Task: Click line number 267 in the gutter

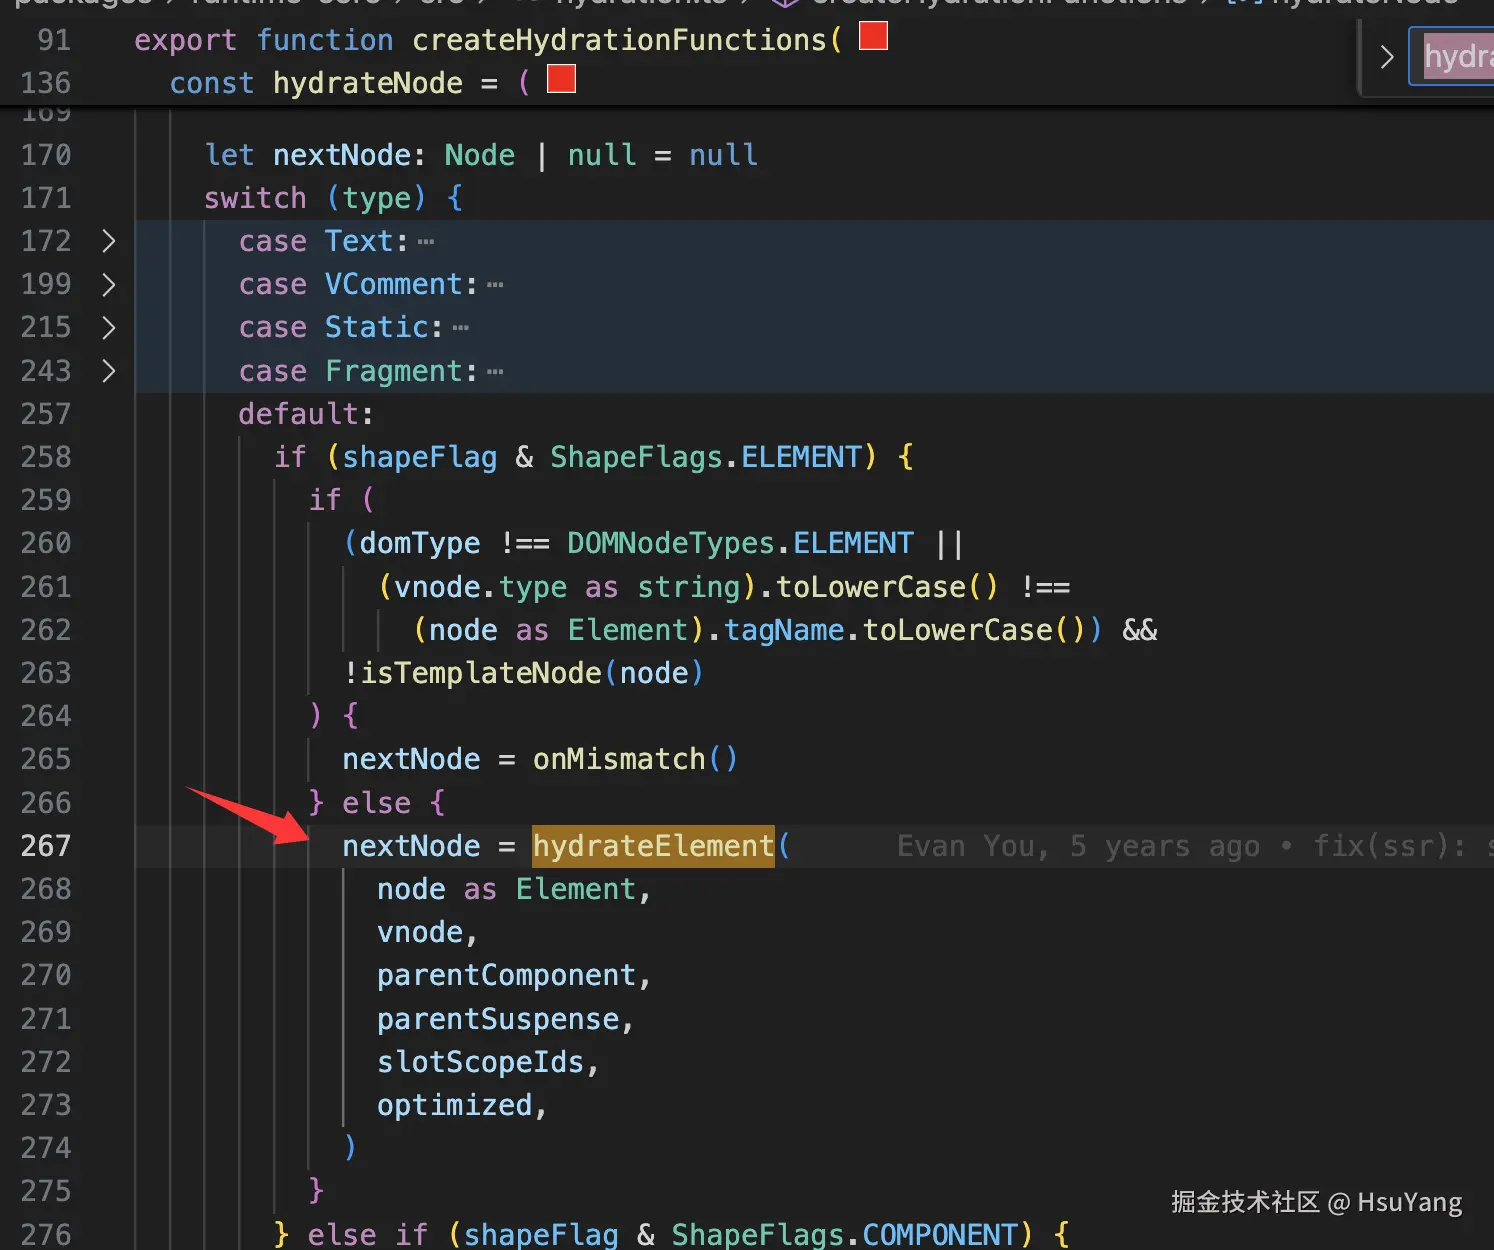Action: coord(46,846)
